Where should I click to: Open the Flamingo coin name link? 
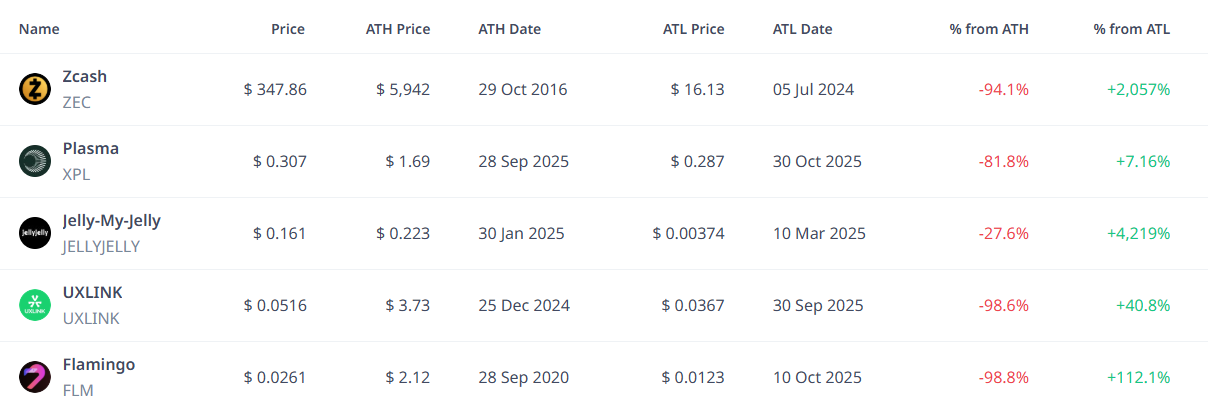[98, 365]
